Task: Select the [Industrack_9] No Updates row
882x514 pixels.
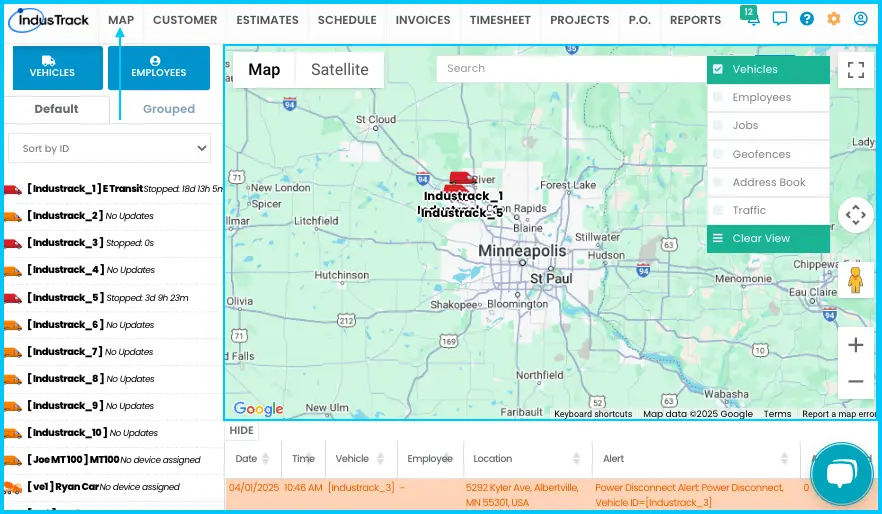Action: [x=112, y=406]
